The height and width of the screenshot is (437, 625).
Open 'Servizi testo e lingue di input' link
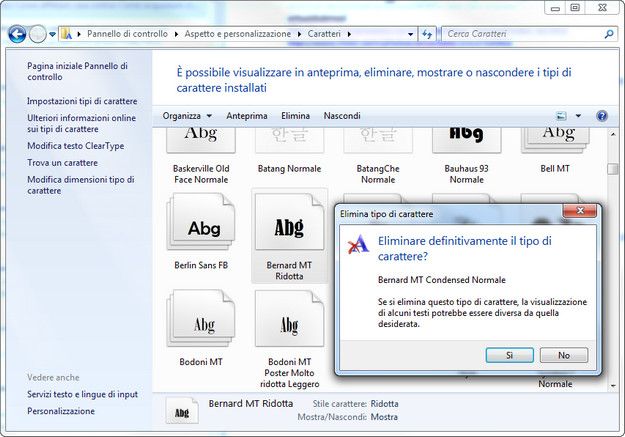(83, 394)
